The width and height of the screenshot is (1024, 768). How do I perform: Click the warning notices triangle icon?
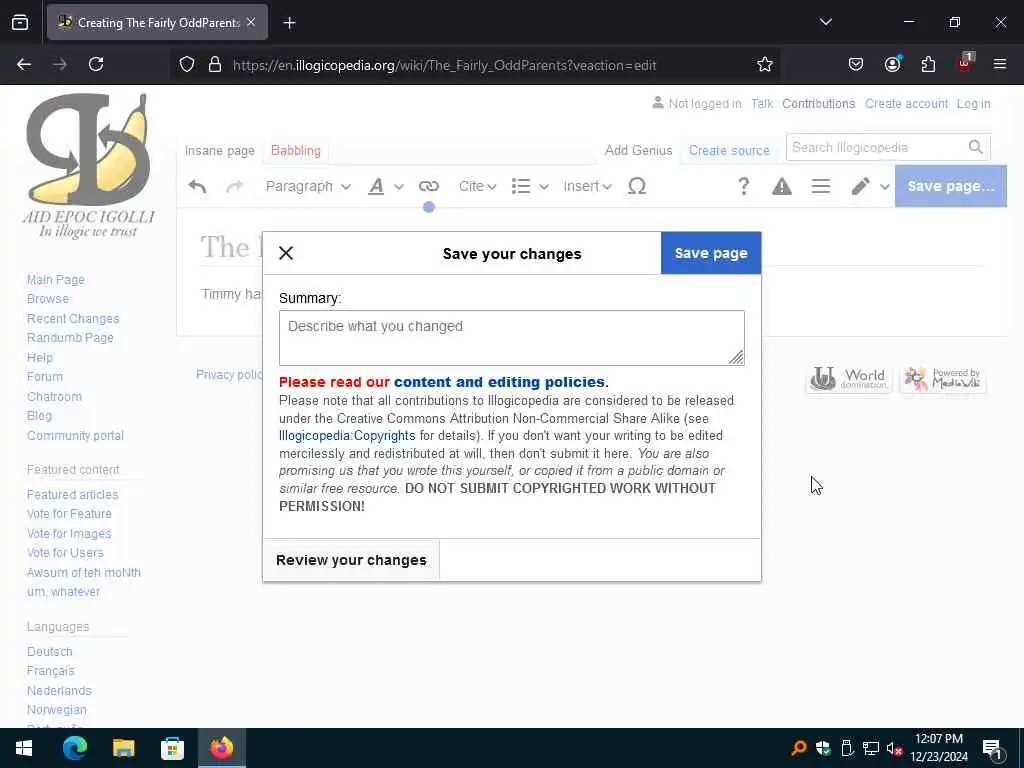782,187
